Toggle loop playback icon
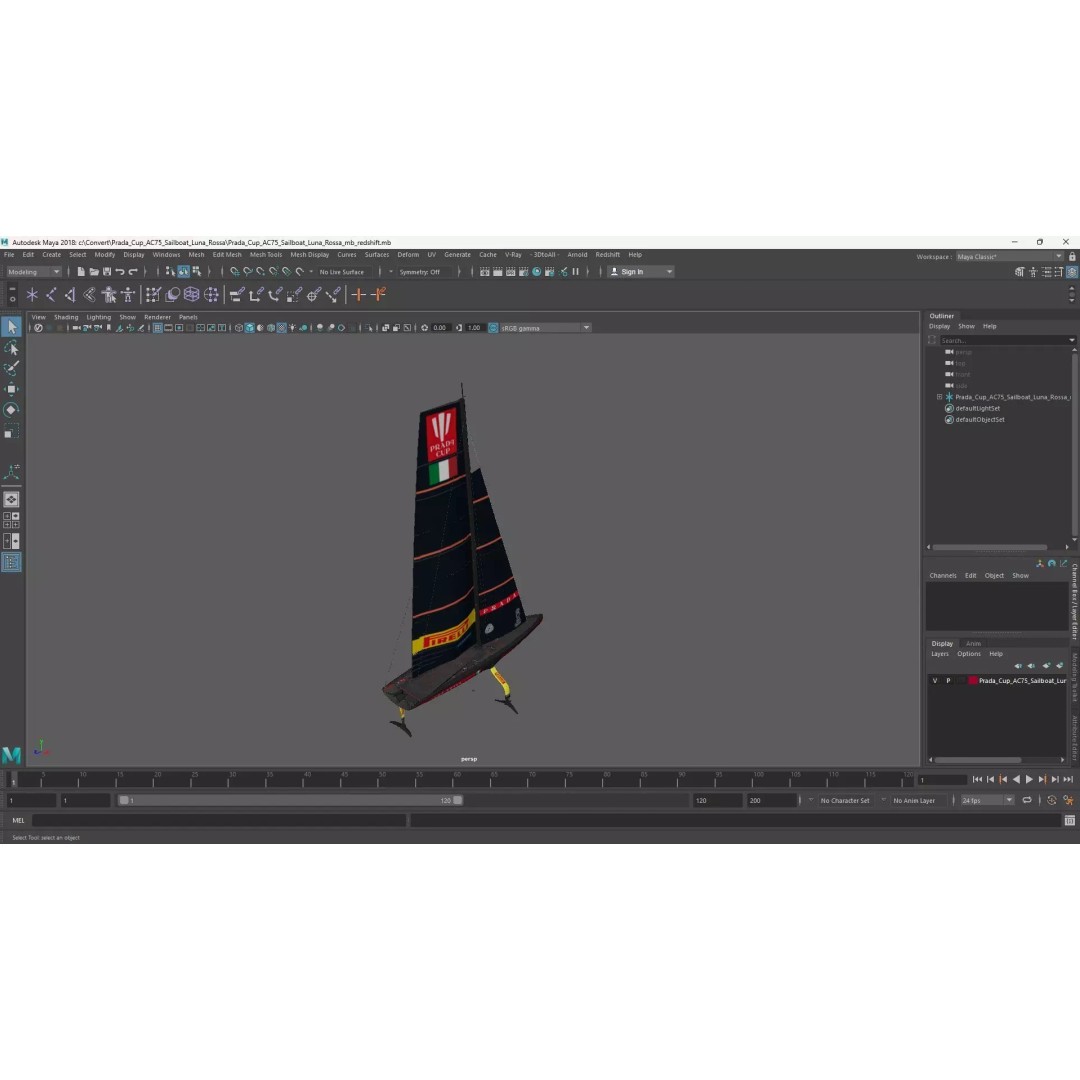The width and height of the screenshot is (1080, 1080). pos(1027,800)
